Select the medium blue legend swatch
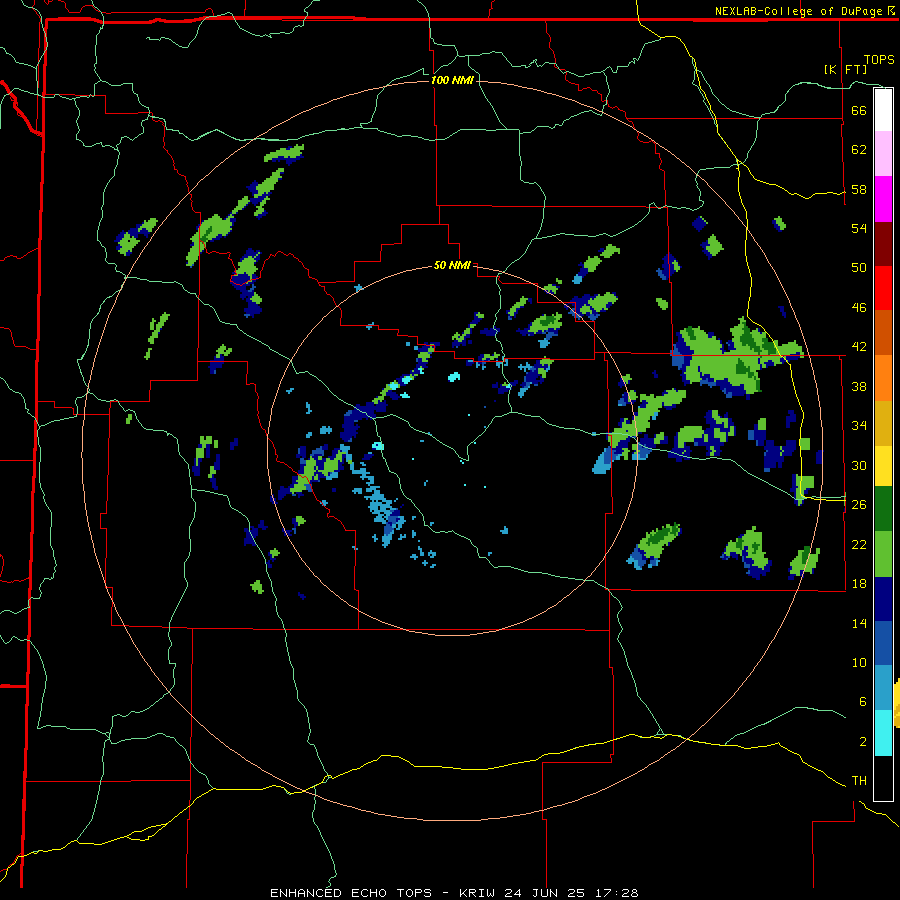This screenshot has width=900, height=900. pyautogui.click(x=883, y=643)
